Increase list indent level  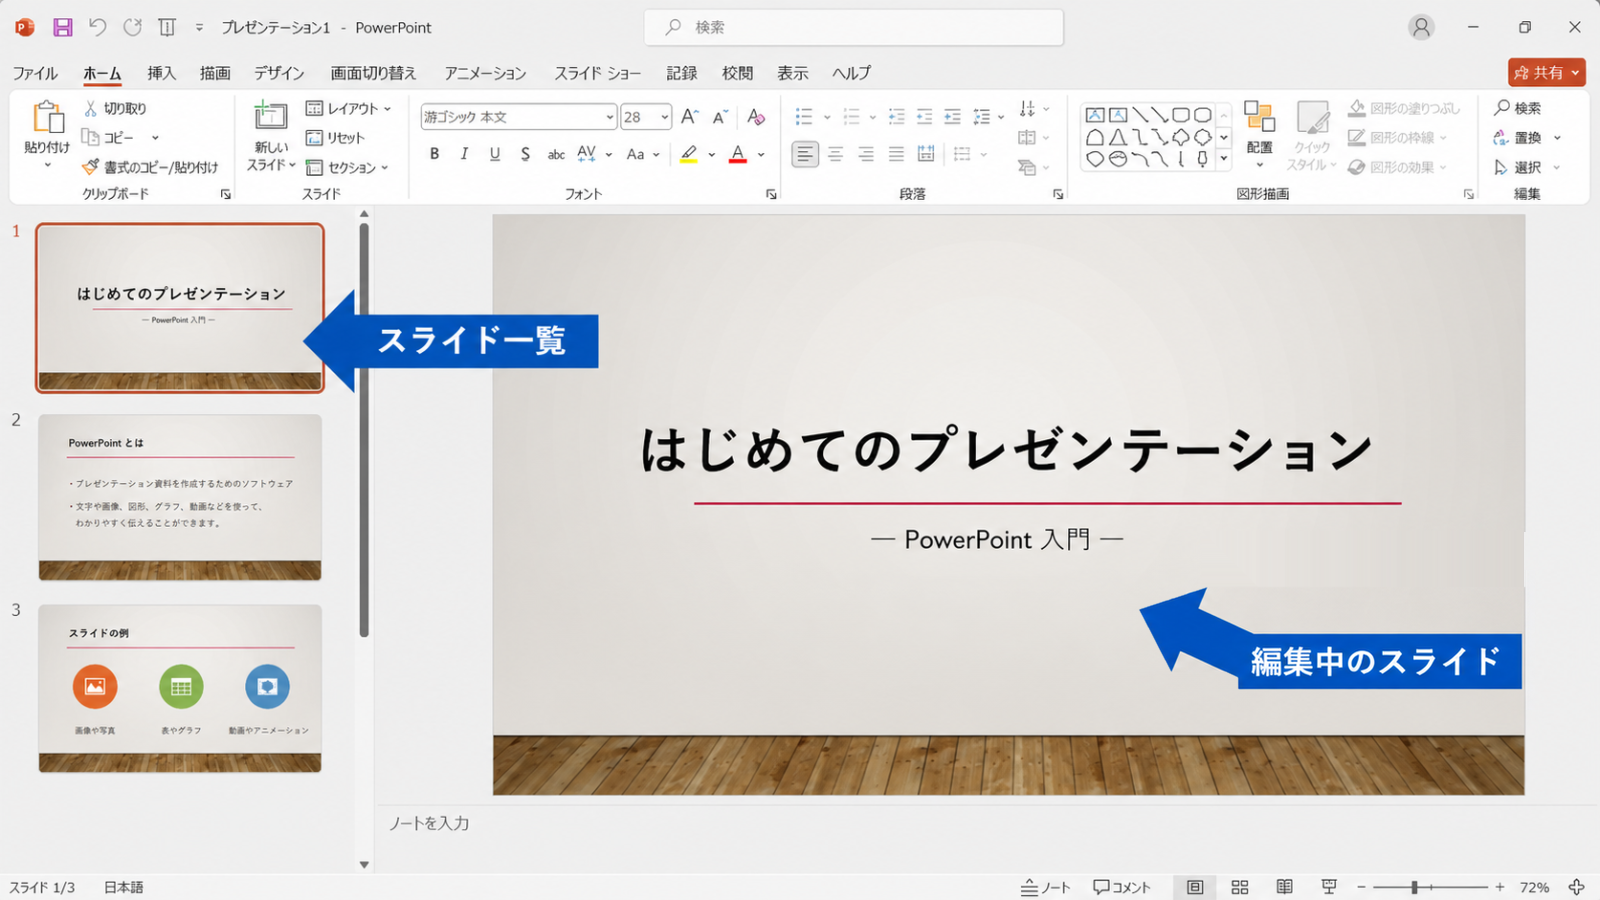(924, 117)
